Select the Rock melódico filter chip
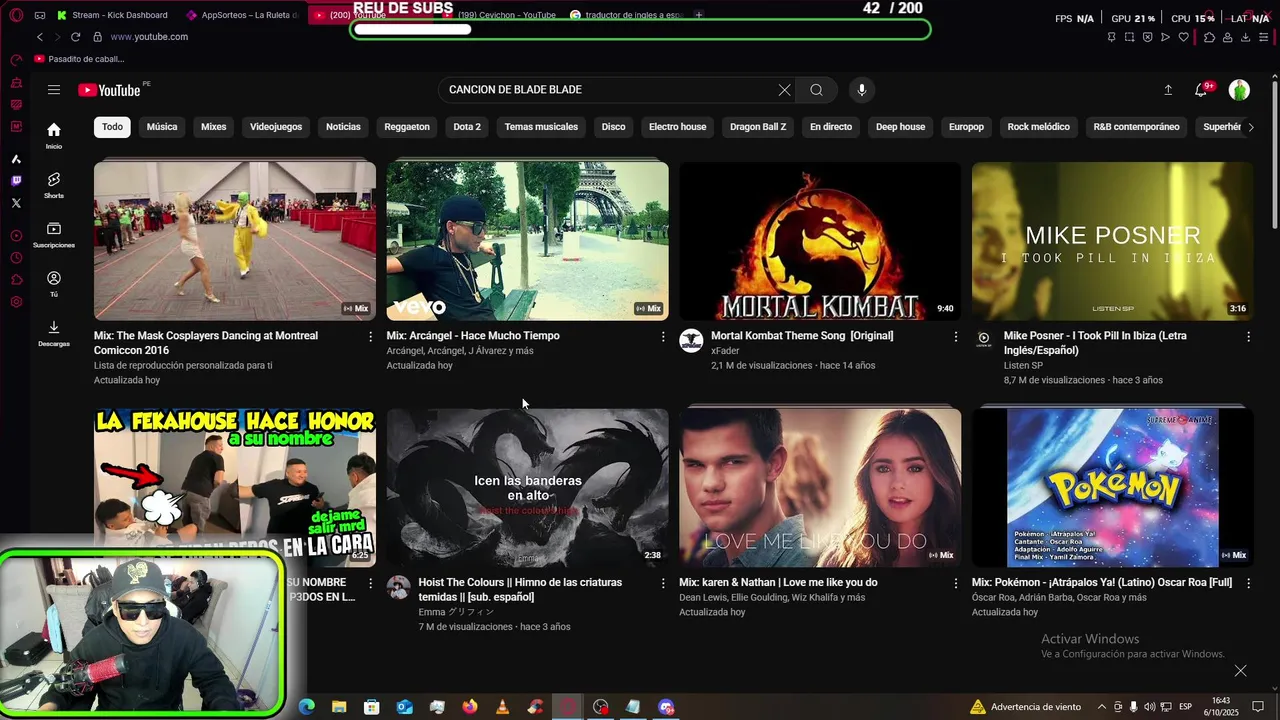 click(x=1039, y=127)
